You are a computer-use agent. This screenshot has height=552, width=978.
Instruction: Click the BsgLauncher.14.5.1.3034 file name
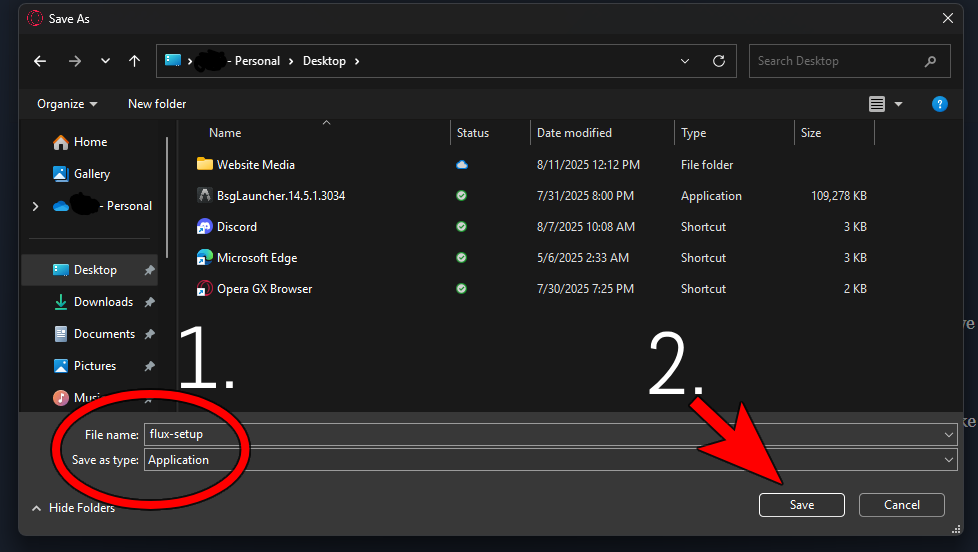(x=281, y=196)
